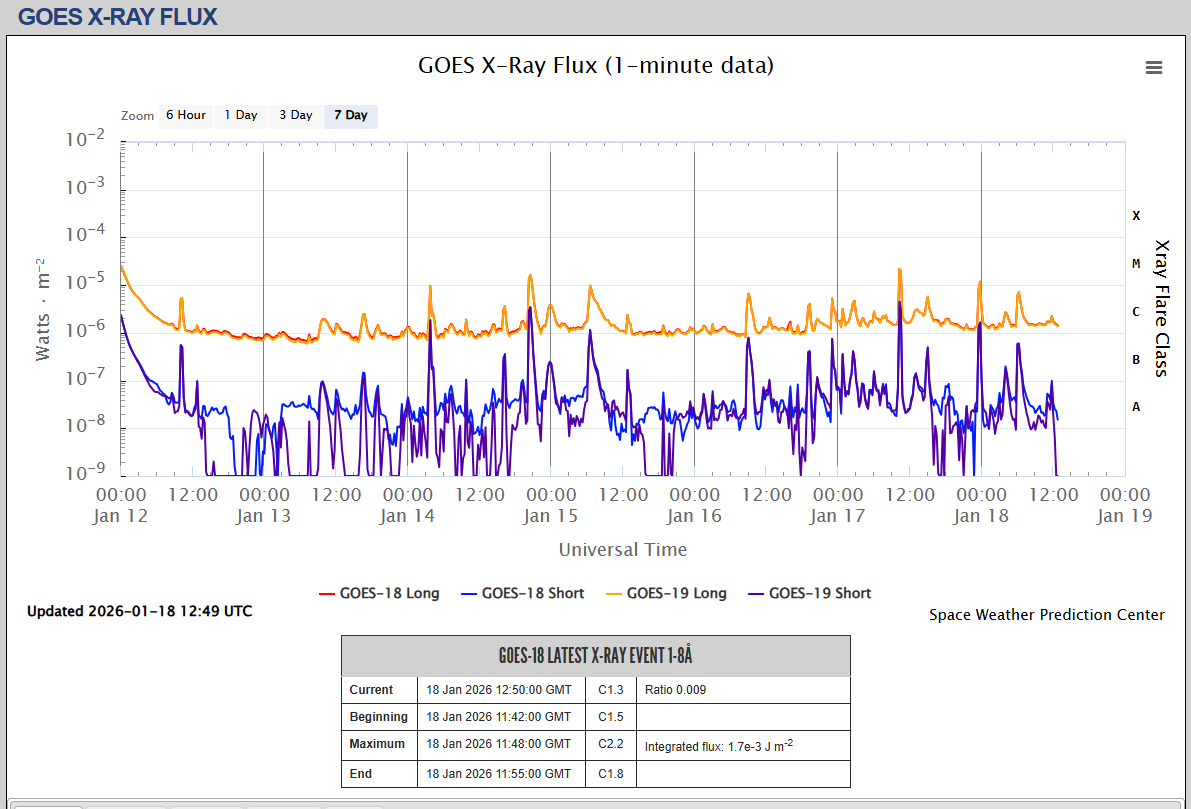Set zoom range to 1 Day
Screen dimensions: 1191x809
click(x=240, y=115)
